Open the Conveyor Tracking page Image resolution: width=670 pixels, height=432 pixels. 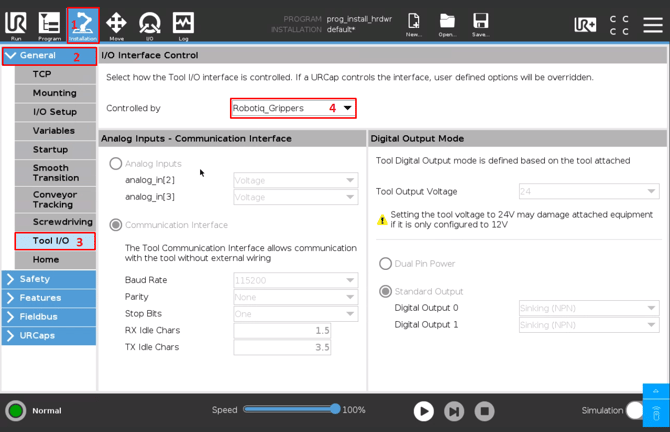56,200
